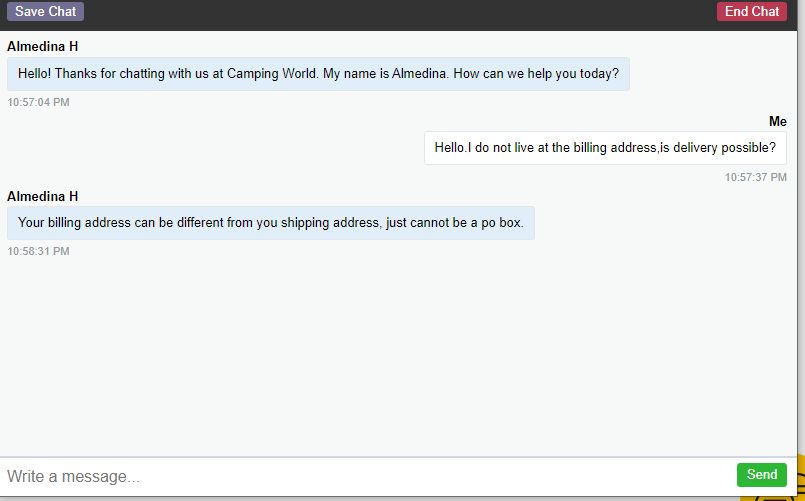
Task: Click the second Almedina H sender name
Action: click(42, 196)
